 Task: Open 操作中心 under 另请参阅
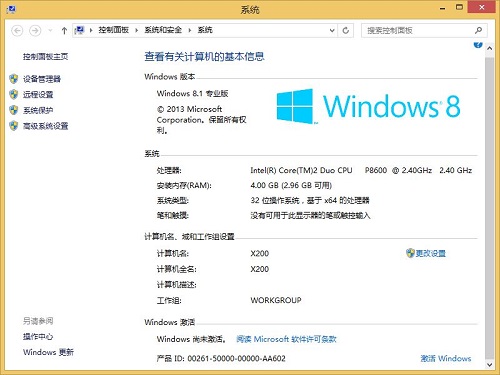click(38, 337)
